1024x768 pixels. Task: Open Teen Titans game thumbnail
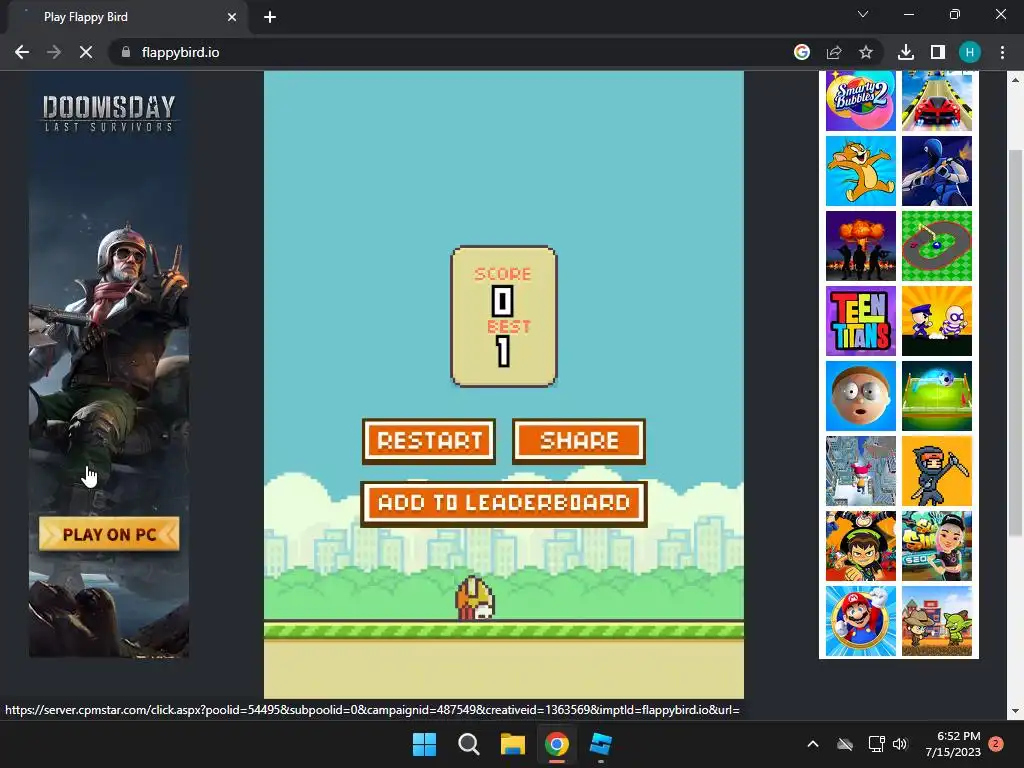pos(861,321)
